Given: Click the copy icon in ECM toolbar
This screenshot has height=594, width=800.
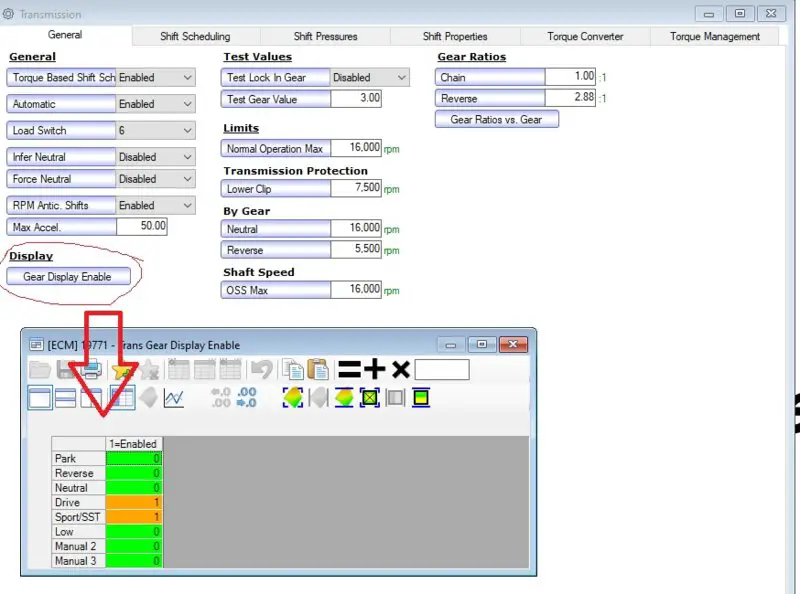Looking at the screenshot, I should pyautogui.click(x=293, y=369).
